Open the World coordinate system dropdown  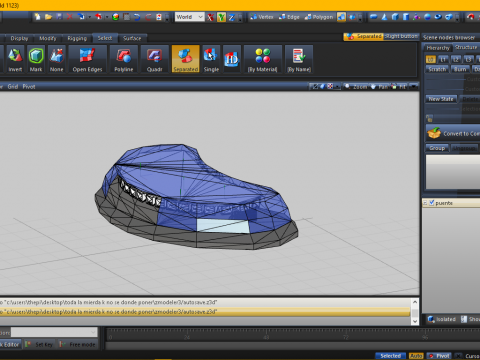click(189, 17)
